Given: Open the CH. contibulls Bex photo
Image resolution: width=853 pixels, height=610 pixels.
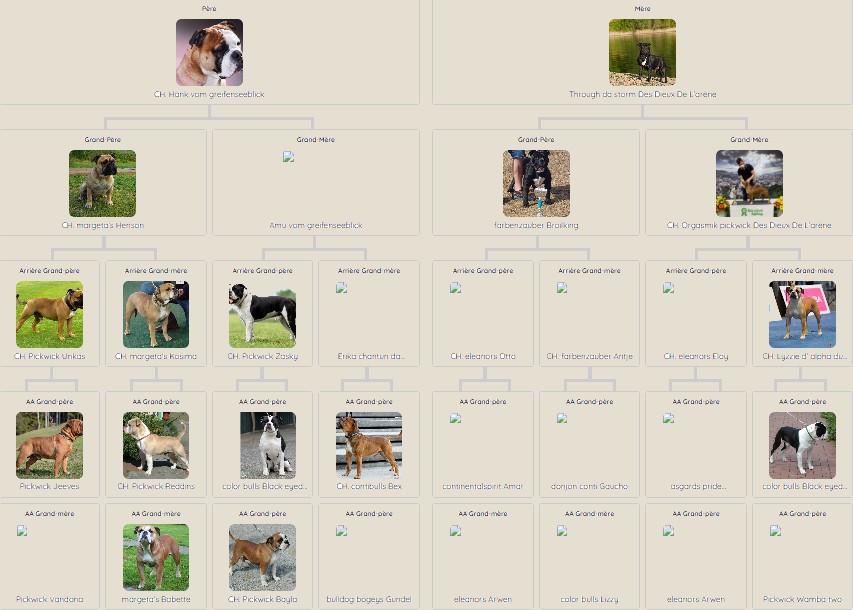Looking at the screenshot, I should pos(369,445).
